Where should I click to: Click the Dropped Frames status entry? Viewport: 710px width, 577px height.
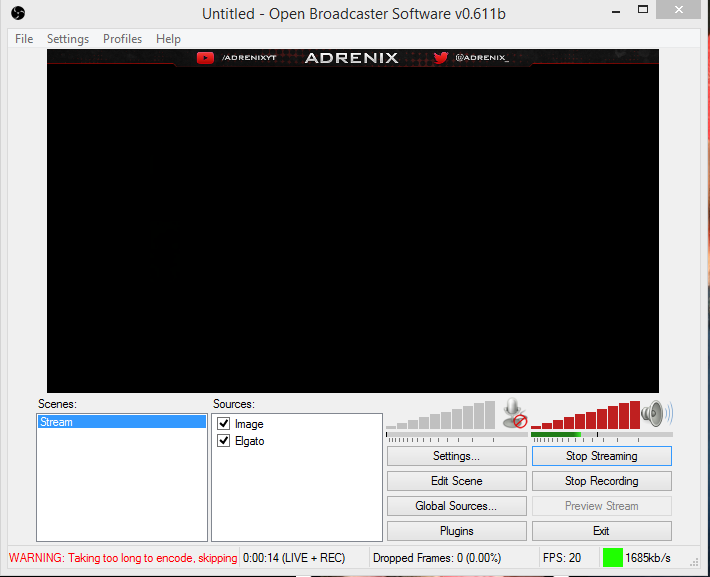pyautogui.click(x=437, y=558)
